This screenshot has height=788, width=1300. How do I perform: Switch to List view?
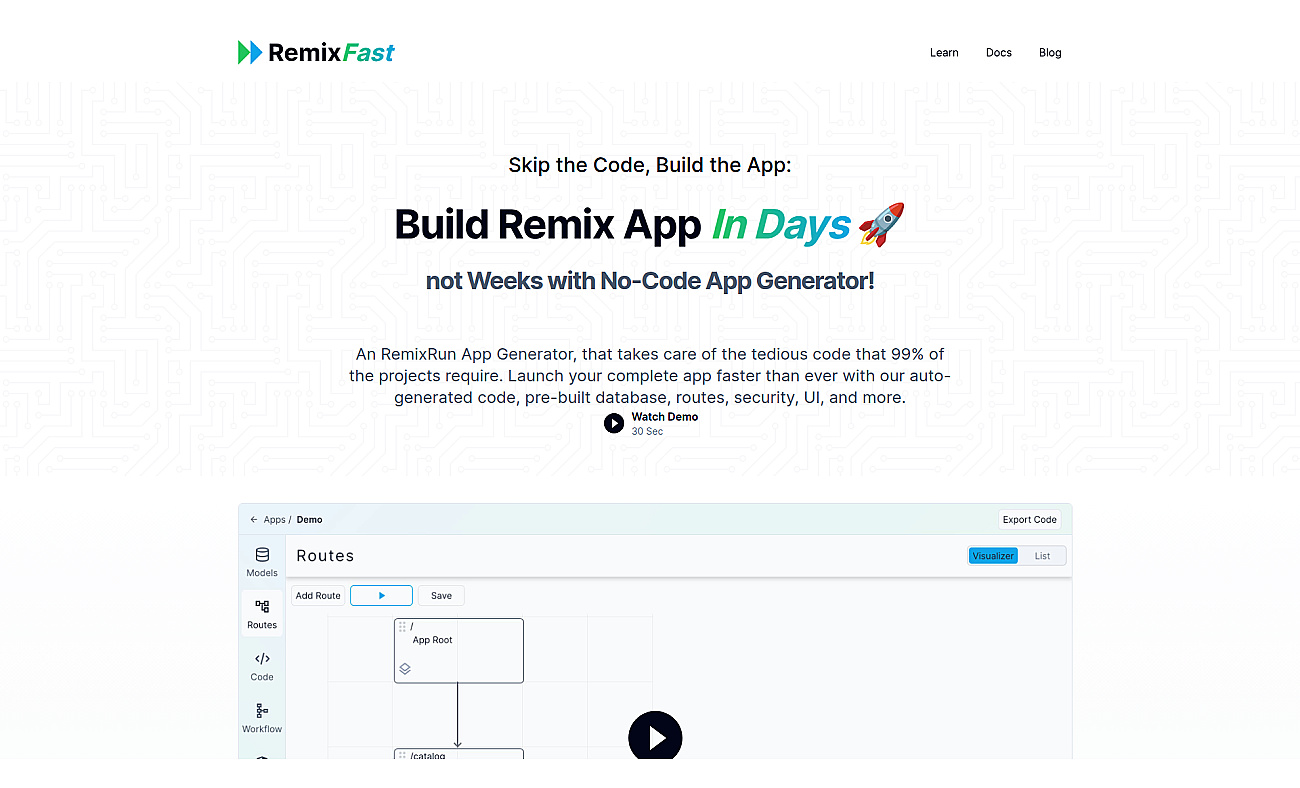tap(1042, 556)
